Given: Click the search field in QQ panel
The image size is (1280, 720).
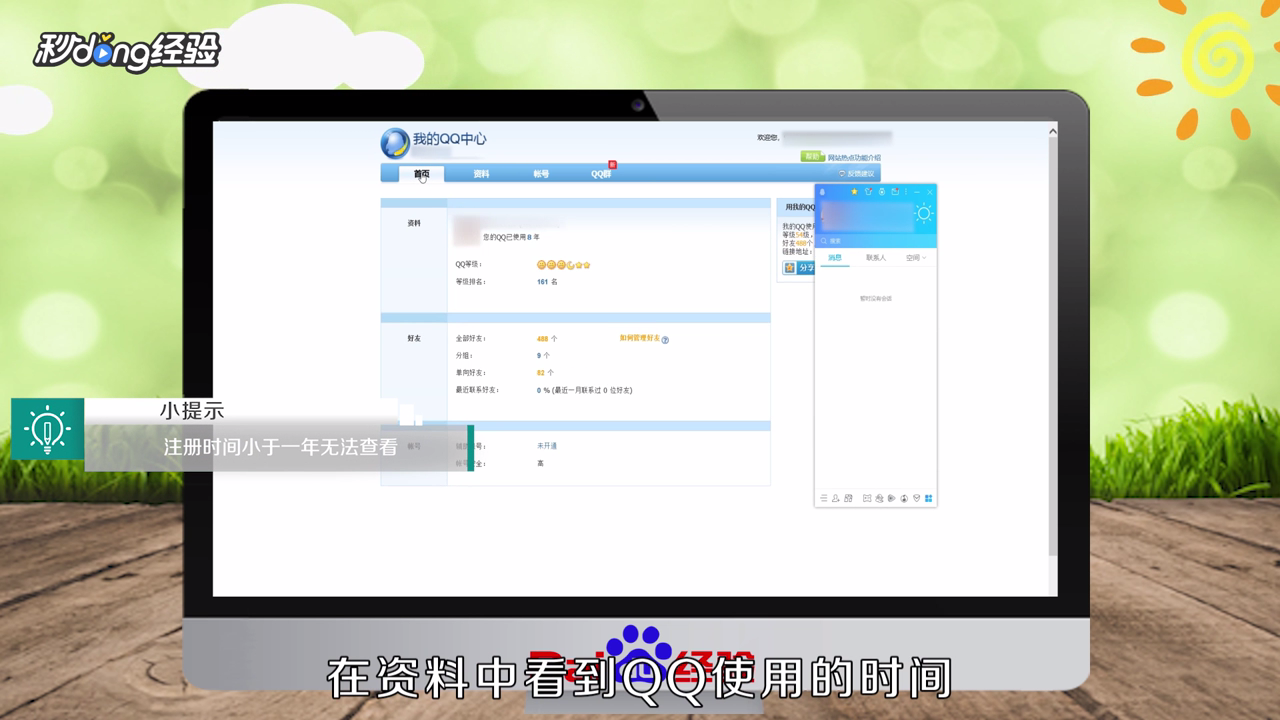Looking at the screenshot, I should coord(876,241).
